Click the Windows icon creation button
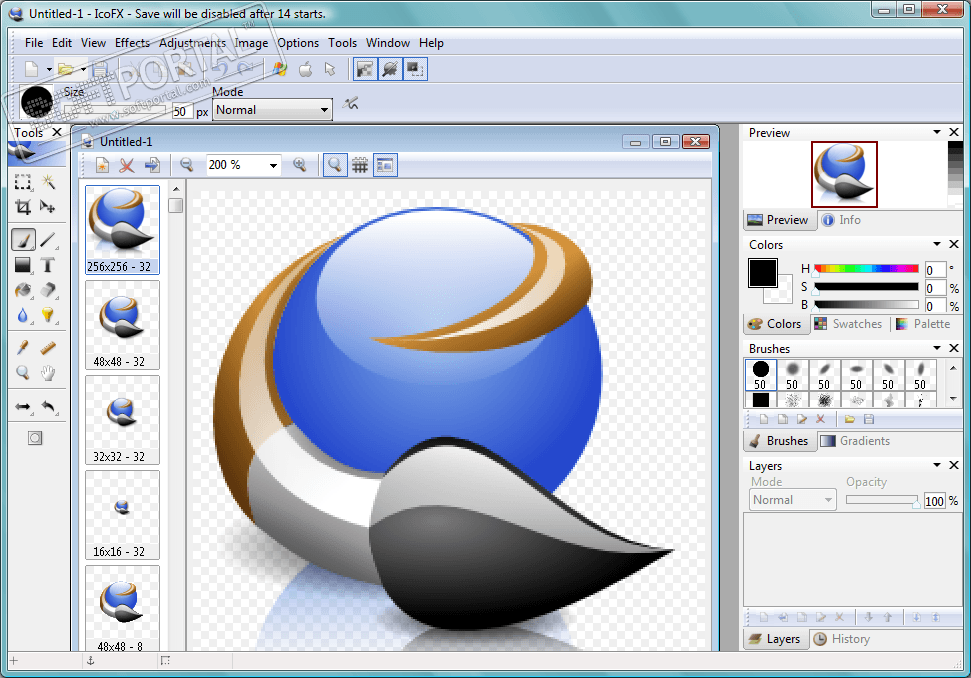 click(281, 69)
